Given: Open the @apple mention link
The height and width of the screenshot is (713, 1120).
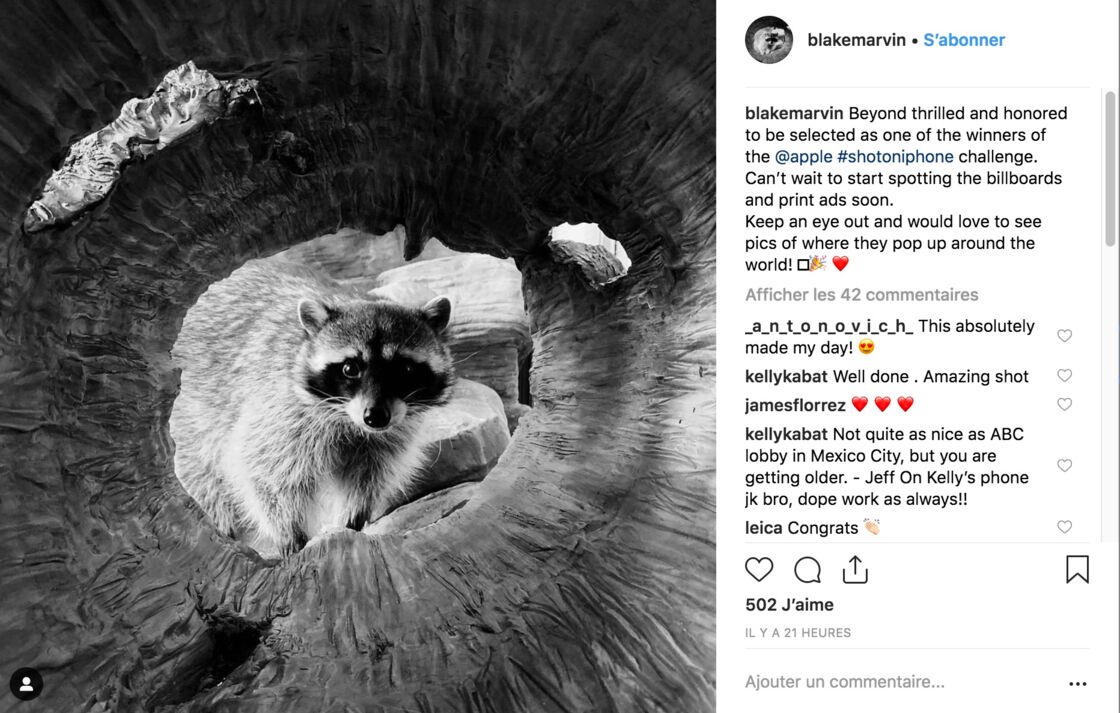Looking at the screenshot, I should [x=803, y=156].
